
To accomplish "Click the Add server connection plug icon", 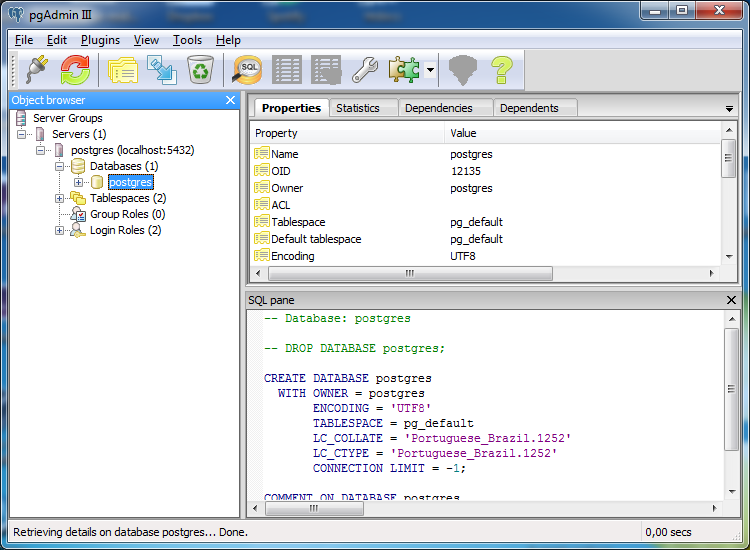I will [36, 70].
